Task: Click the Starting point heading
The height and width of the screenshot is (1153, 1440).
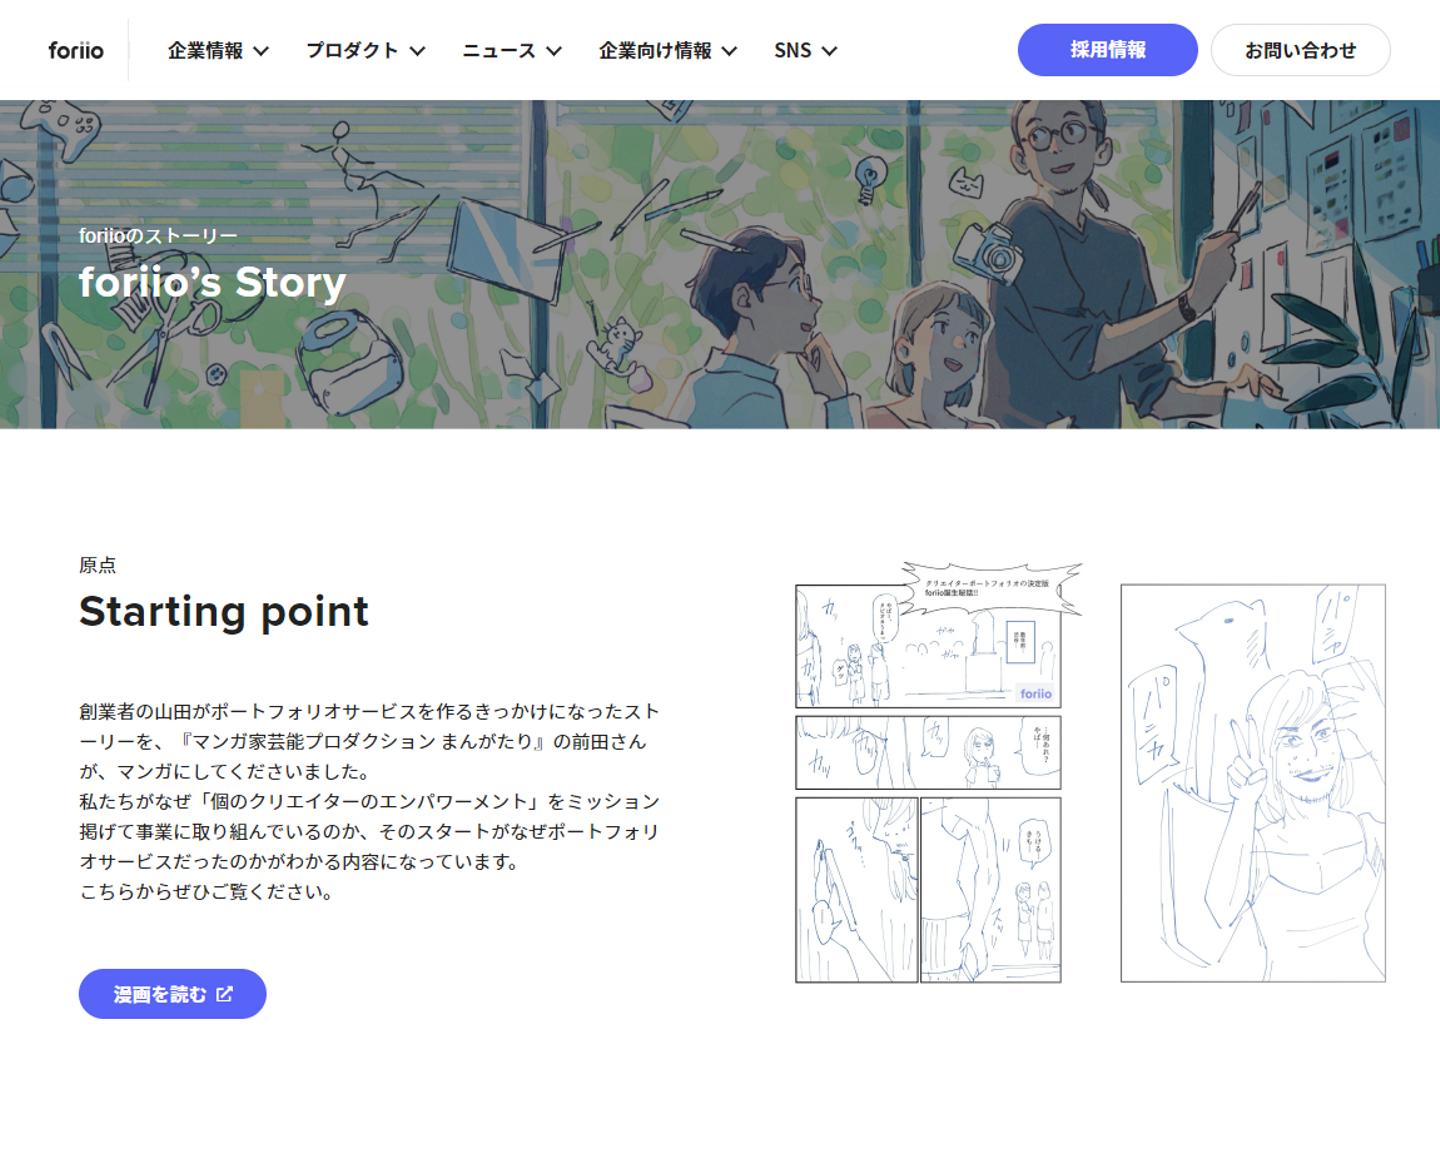Action: (224, 611)
